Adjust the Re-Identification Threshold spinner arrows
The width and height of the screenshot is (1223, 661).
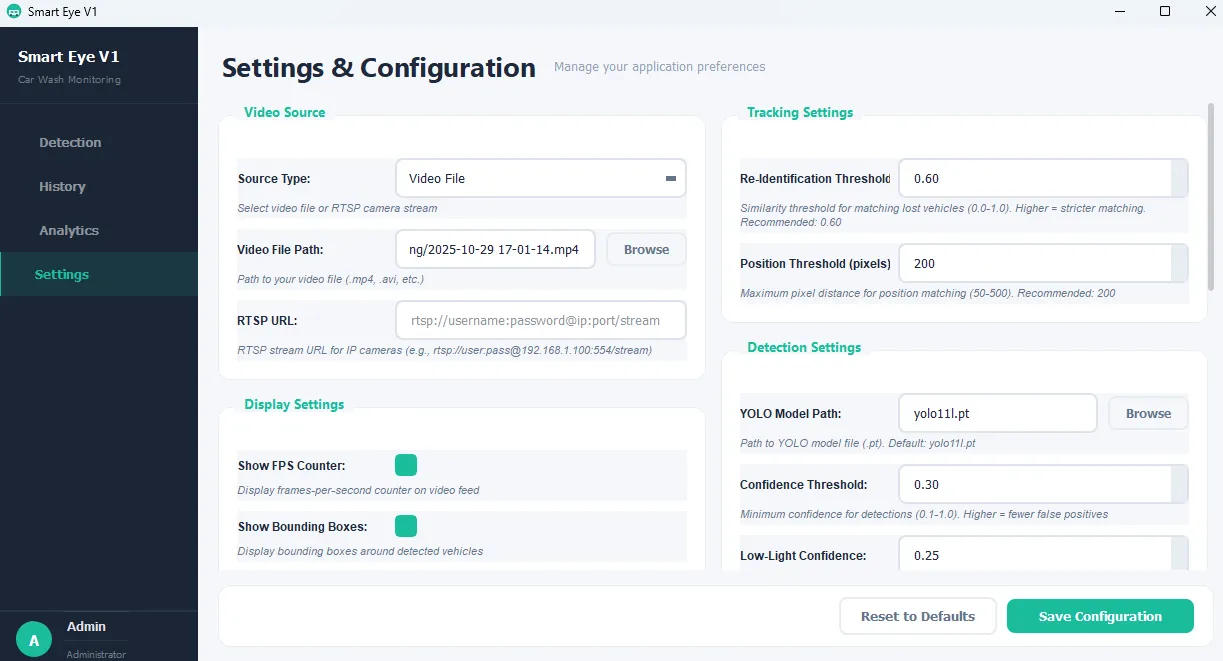click(1180, 178)
